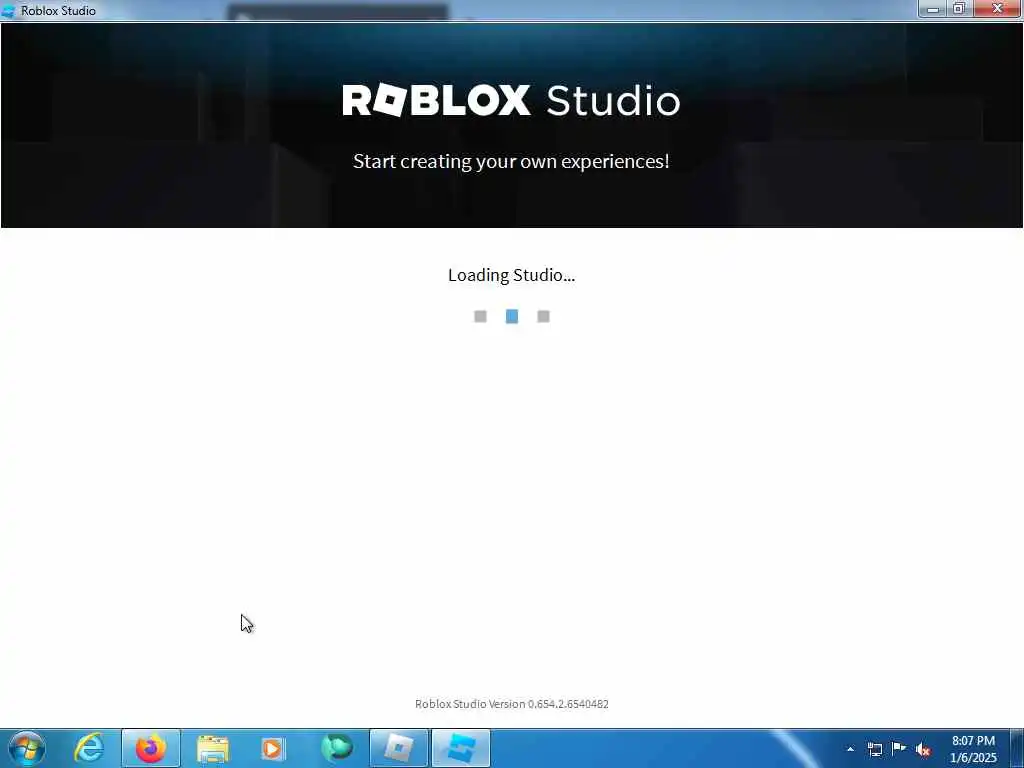Click the Roblox Studio version number text
1024x768 pixels.
tap(511, 704)
